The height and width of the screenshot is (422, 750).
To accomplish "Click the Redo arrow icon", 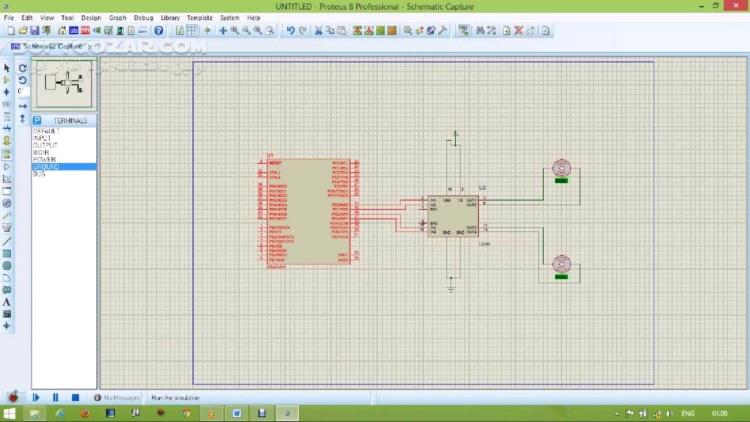I will tap(303, 31).
